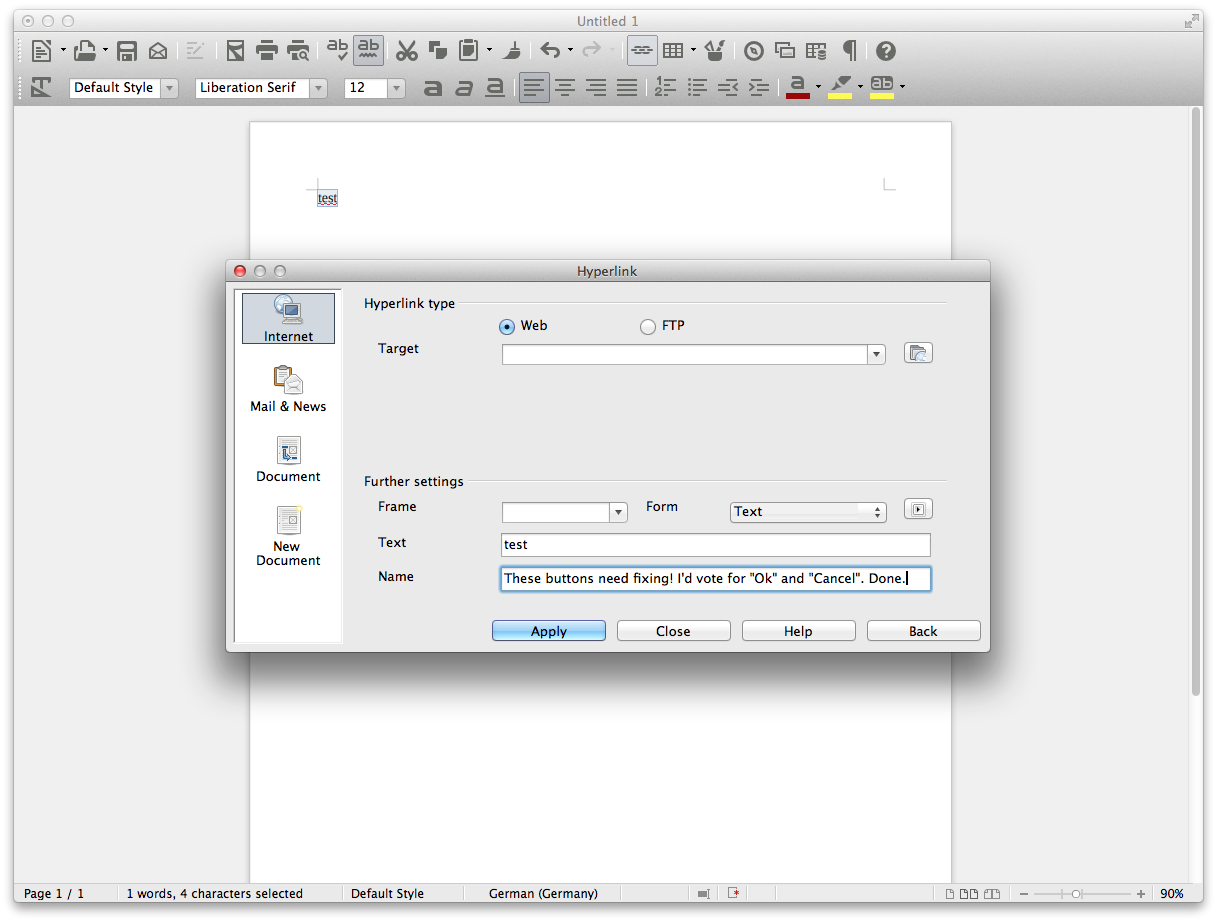Viewport: 1217px width, 922px height.
Task: Click the browse target icon beside Target field
Action: pos(918,353)
